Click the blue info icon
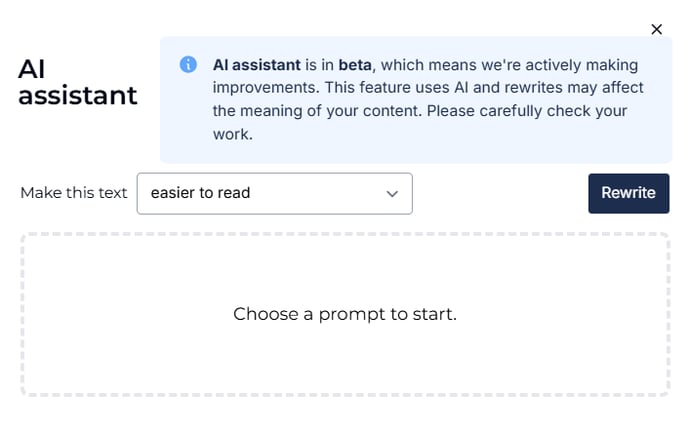The image size is (688, 432). coord(188,64)
